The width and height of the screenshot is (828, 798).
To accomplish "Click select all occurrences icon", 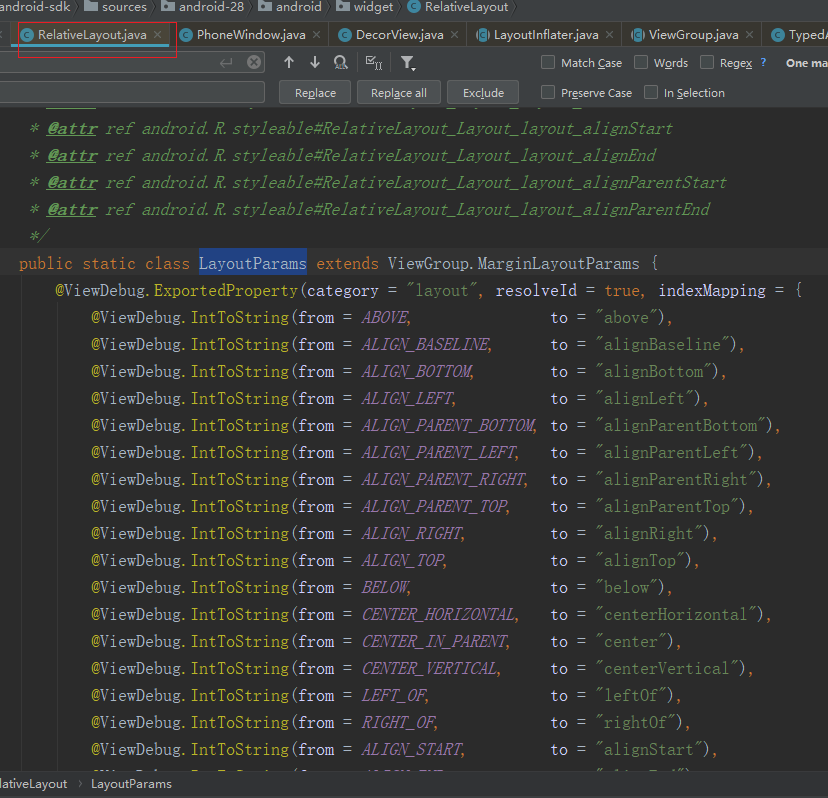I will point(373,63).
